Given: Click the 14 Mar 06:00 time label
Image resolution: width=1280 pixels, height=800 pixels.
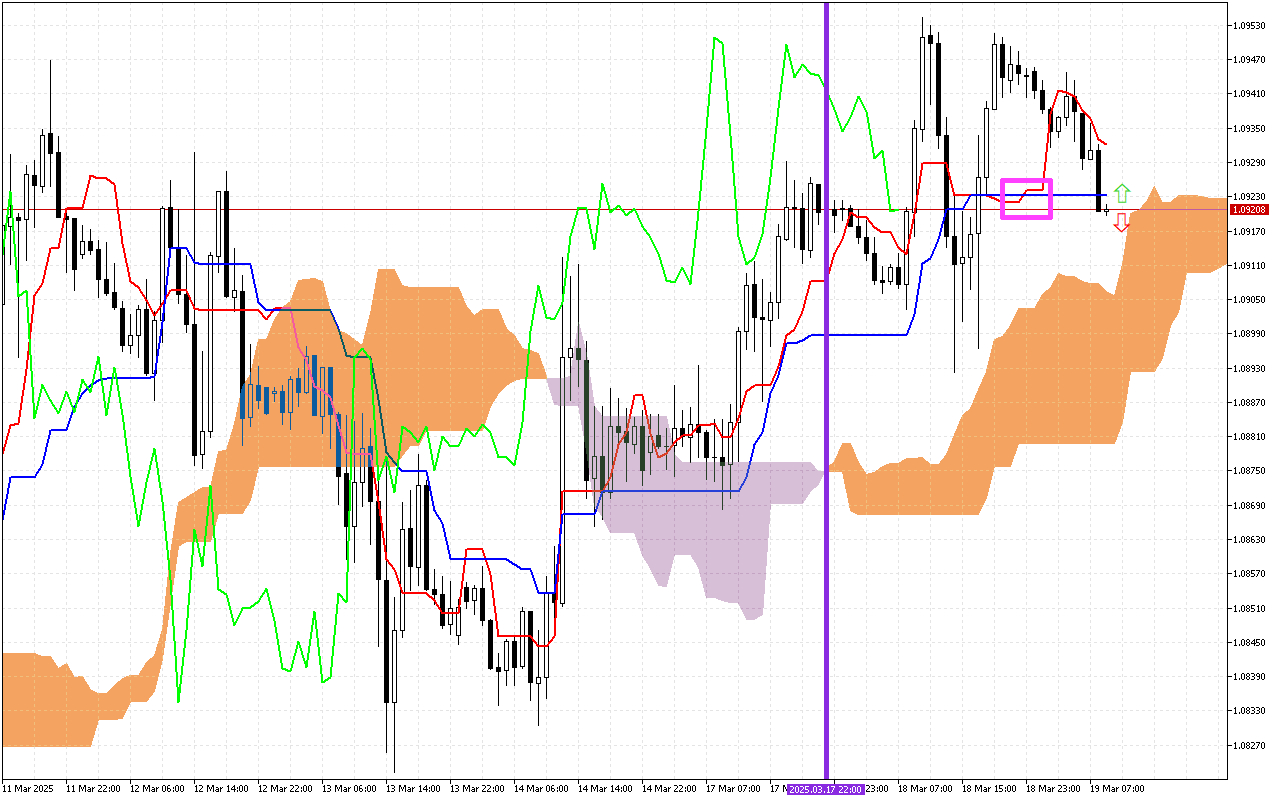Looking at the screenshot, I should click(541, 789).
